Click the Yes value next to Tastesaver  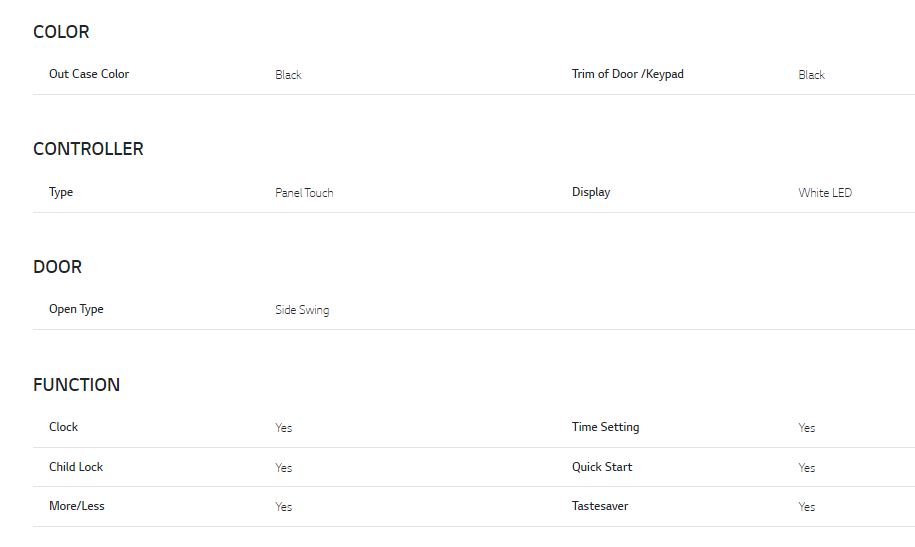807,507
